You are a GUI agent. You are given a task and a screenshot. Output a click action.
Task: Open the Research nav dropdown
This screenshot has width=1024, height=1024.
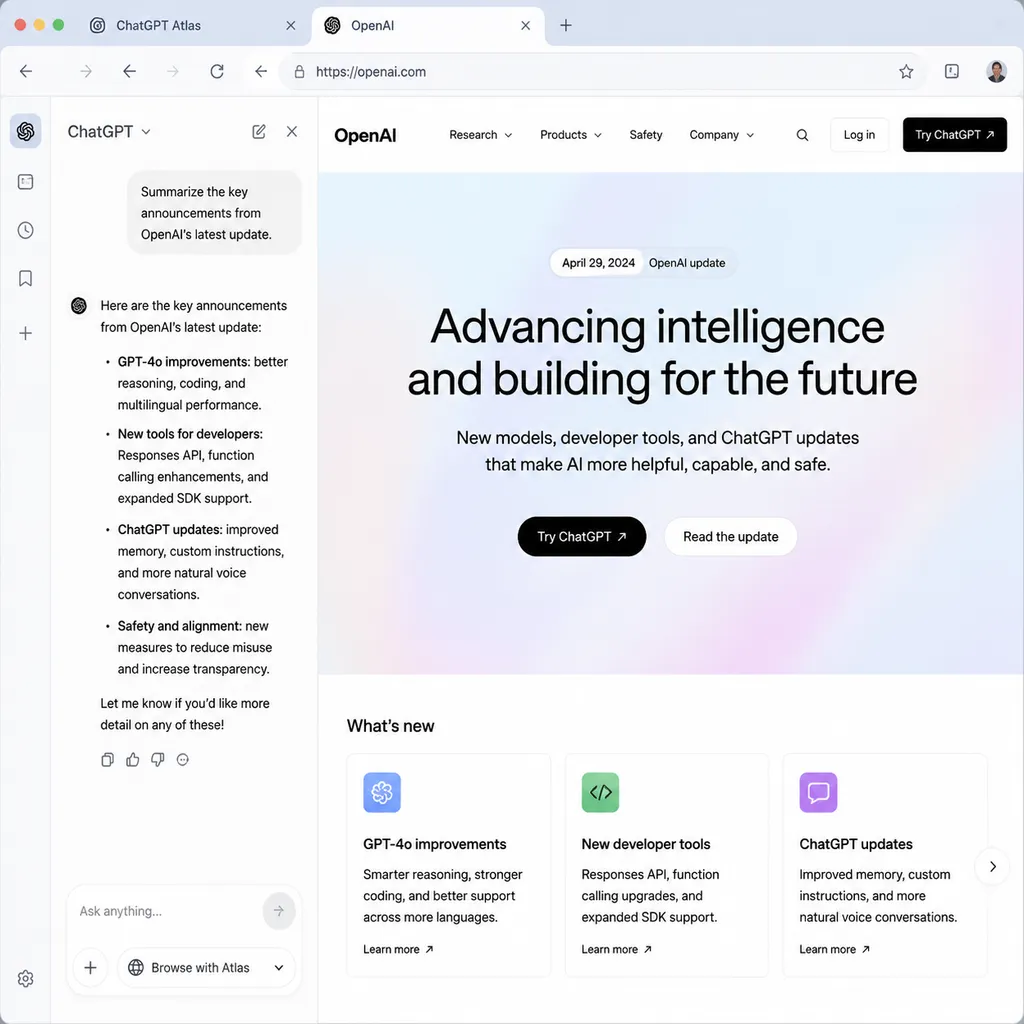click(481, 135)
